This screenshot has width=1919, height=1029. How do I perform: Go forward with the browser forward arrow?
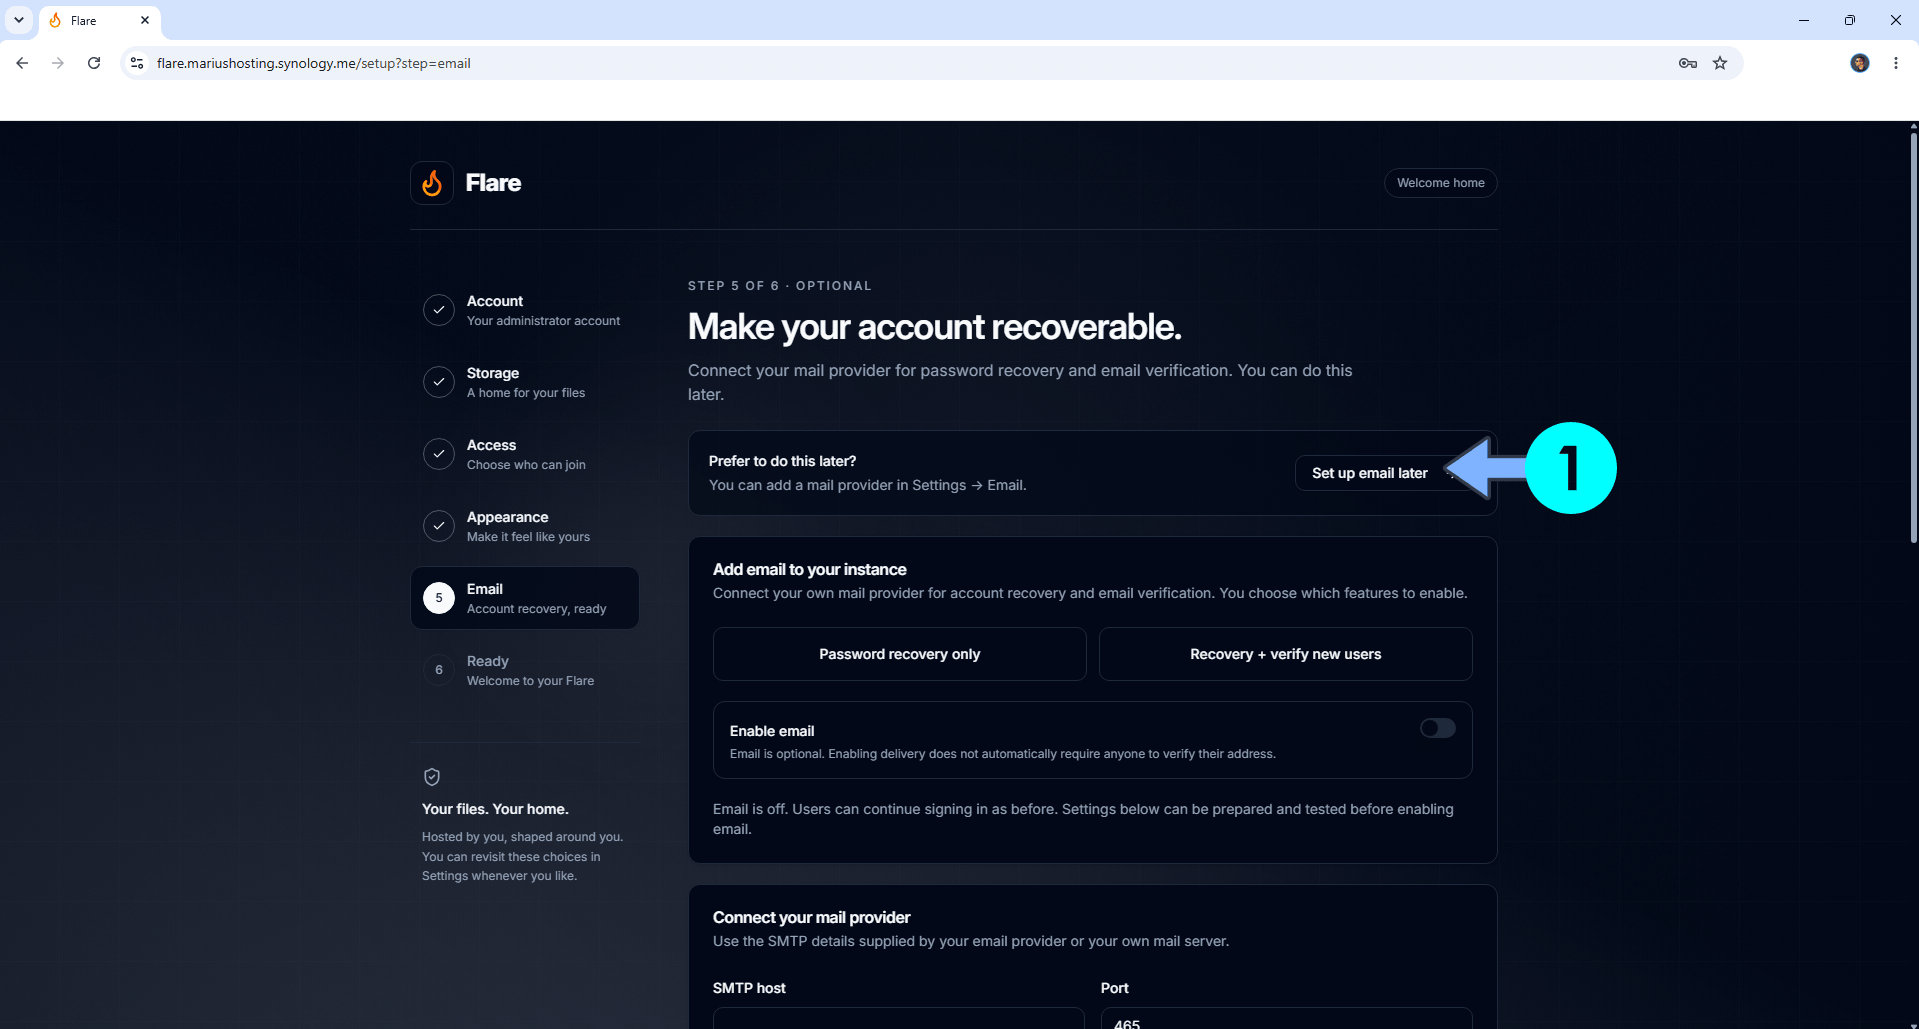coord(58,63)
